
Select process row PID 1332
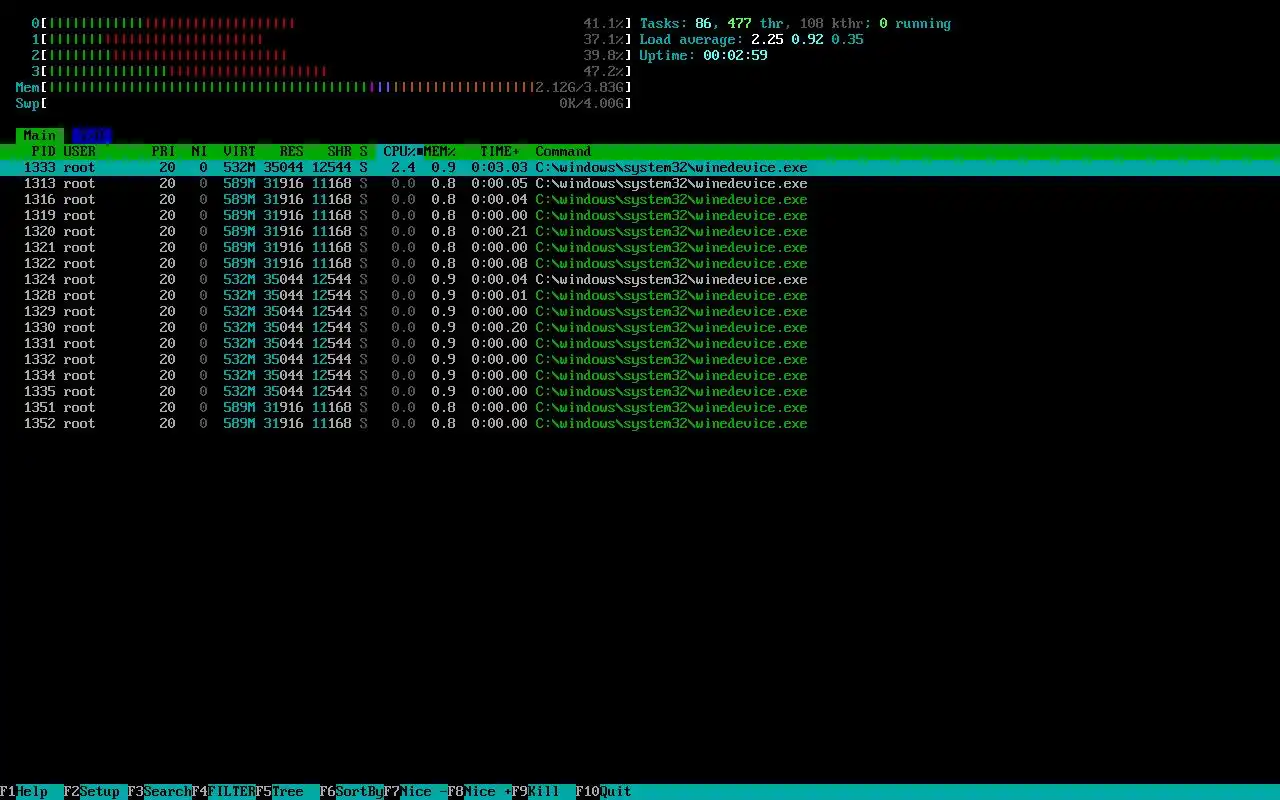(x=640, y=359)
